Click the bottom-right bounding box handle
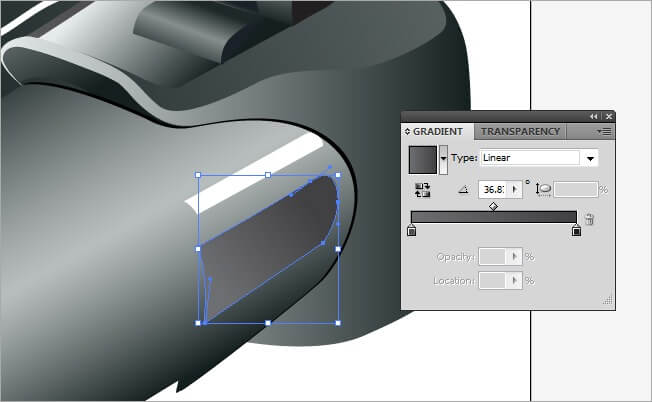Viewport: 652px width, 402px height. [x=338, y=323]
